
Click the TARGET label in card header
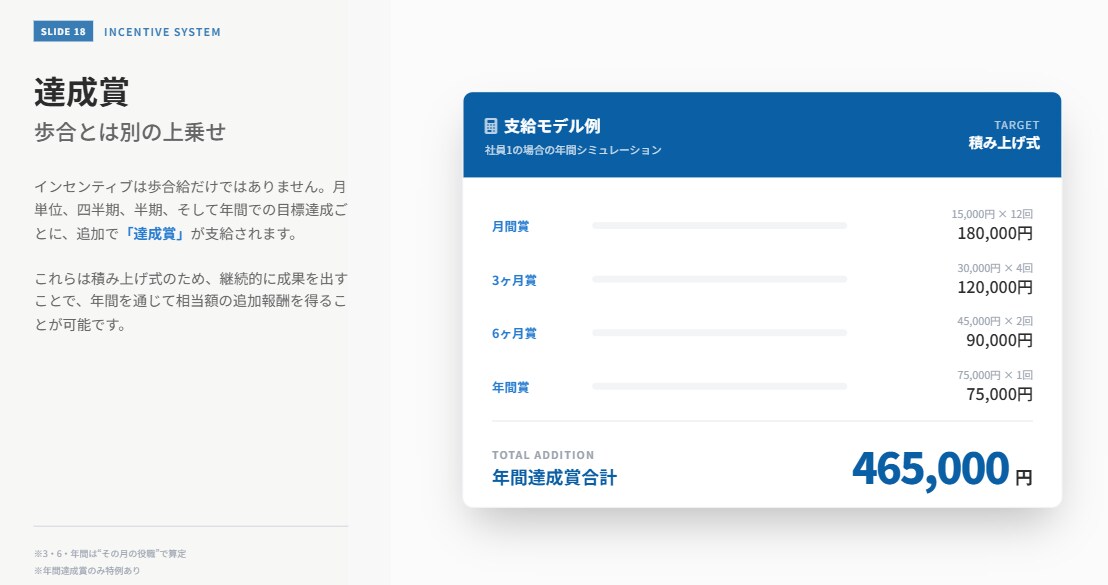point(1017,125)
